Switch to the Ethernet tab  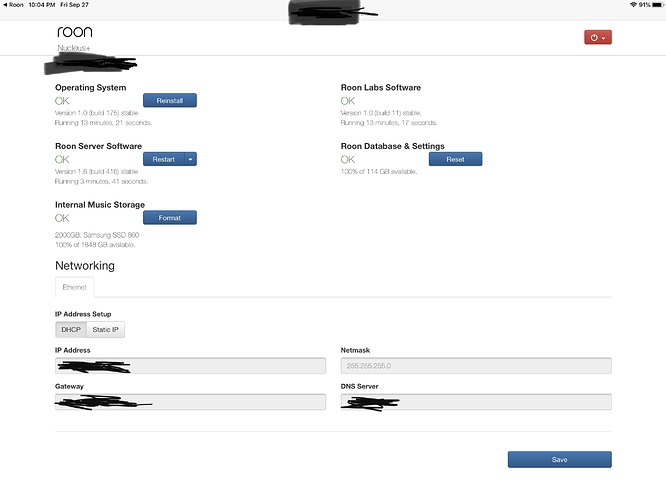click(x=74, y=287)
